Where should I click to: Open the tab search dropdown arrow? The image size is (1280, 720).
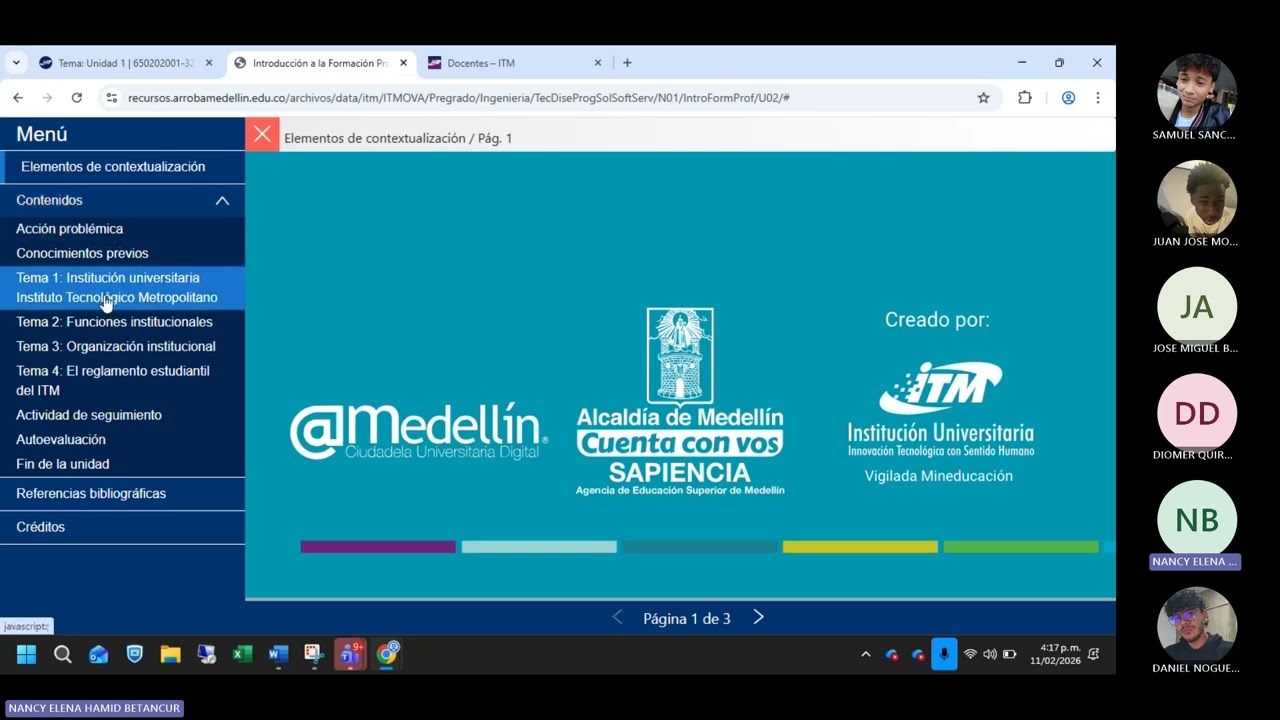16,62
